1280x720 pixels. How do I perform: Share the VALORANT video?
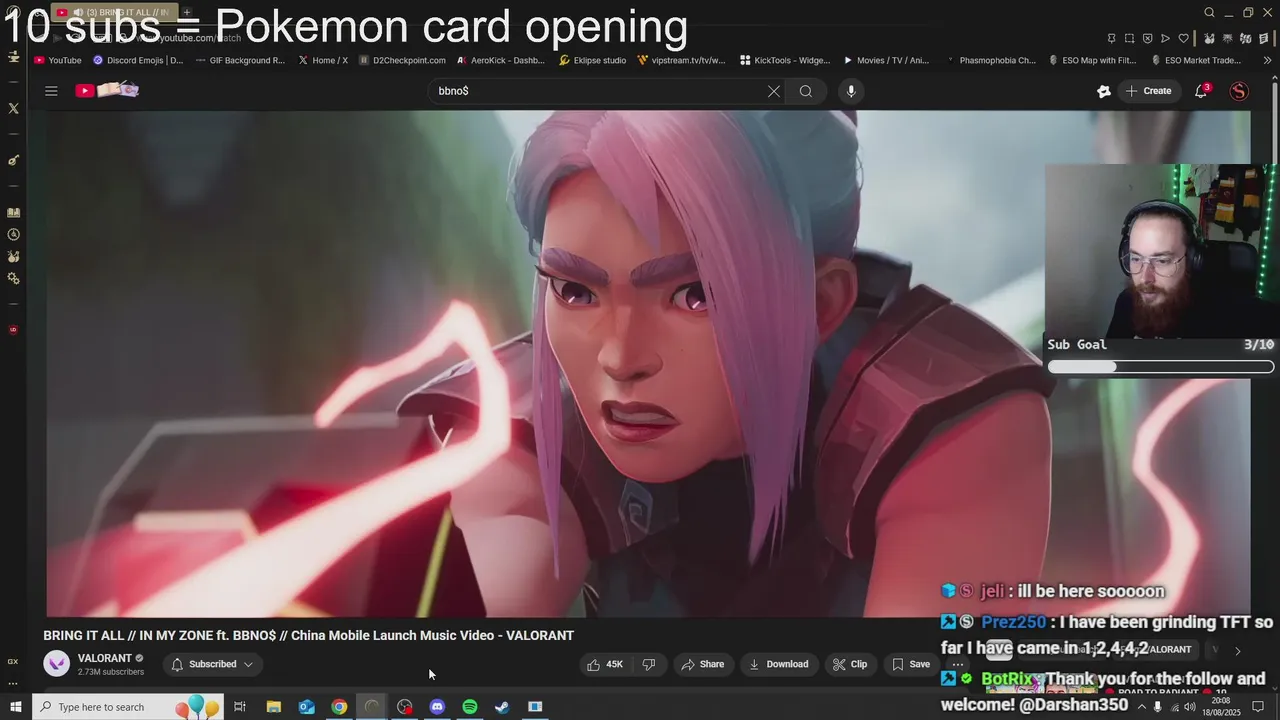(702, 664)
